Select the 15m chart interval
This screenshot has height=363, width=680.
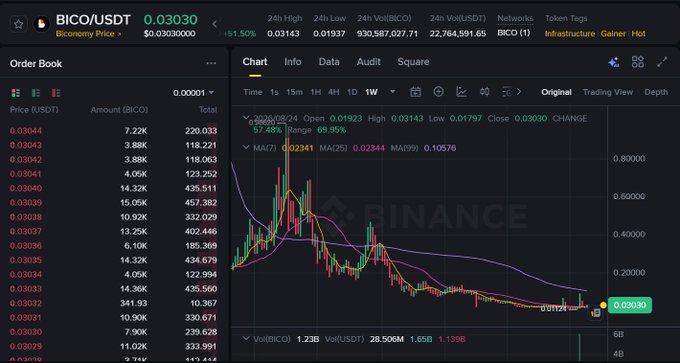click(294, 92)
